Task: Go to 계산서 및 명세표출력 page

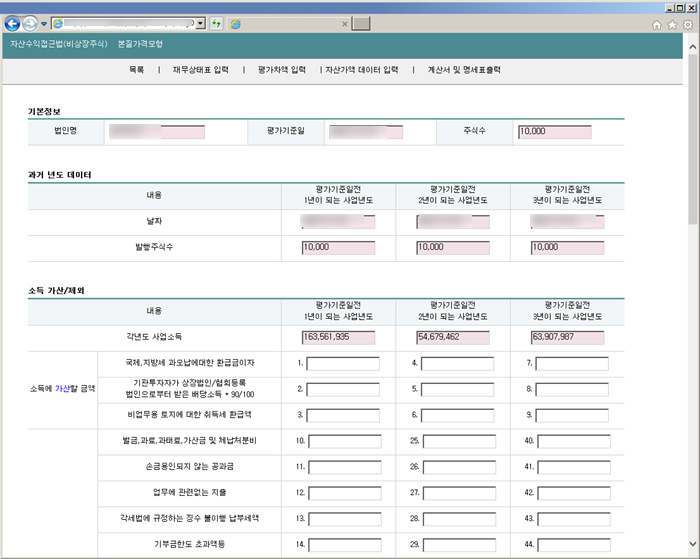Action: click(464, 70)
